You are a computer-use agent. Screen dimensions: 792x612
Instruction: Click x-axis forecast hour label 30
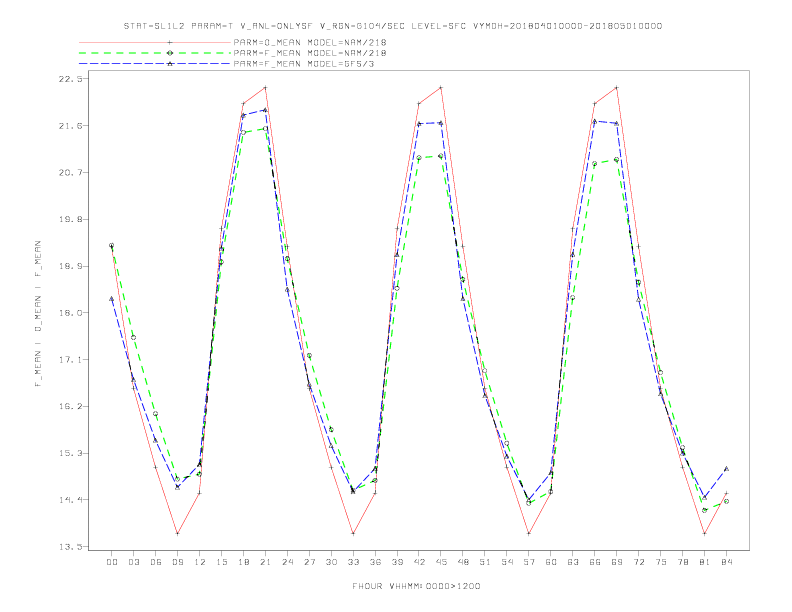tap(331, 562)
